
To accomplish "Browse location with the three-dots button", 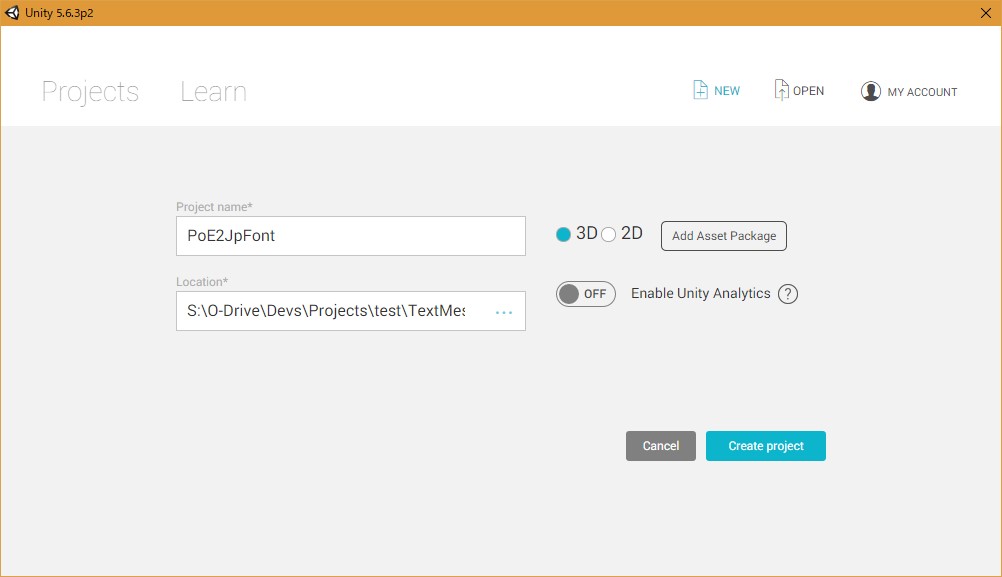I will [x=504, y=312].
